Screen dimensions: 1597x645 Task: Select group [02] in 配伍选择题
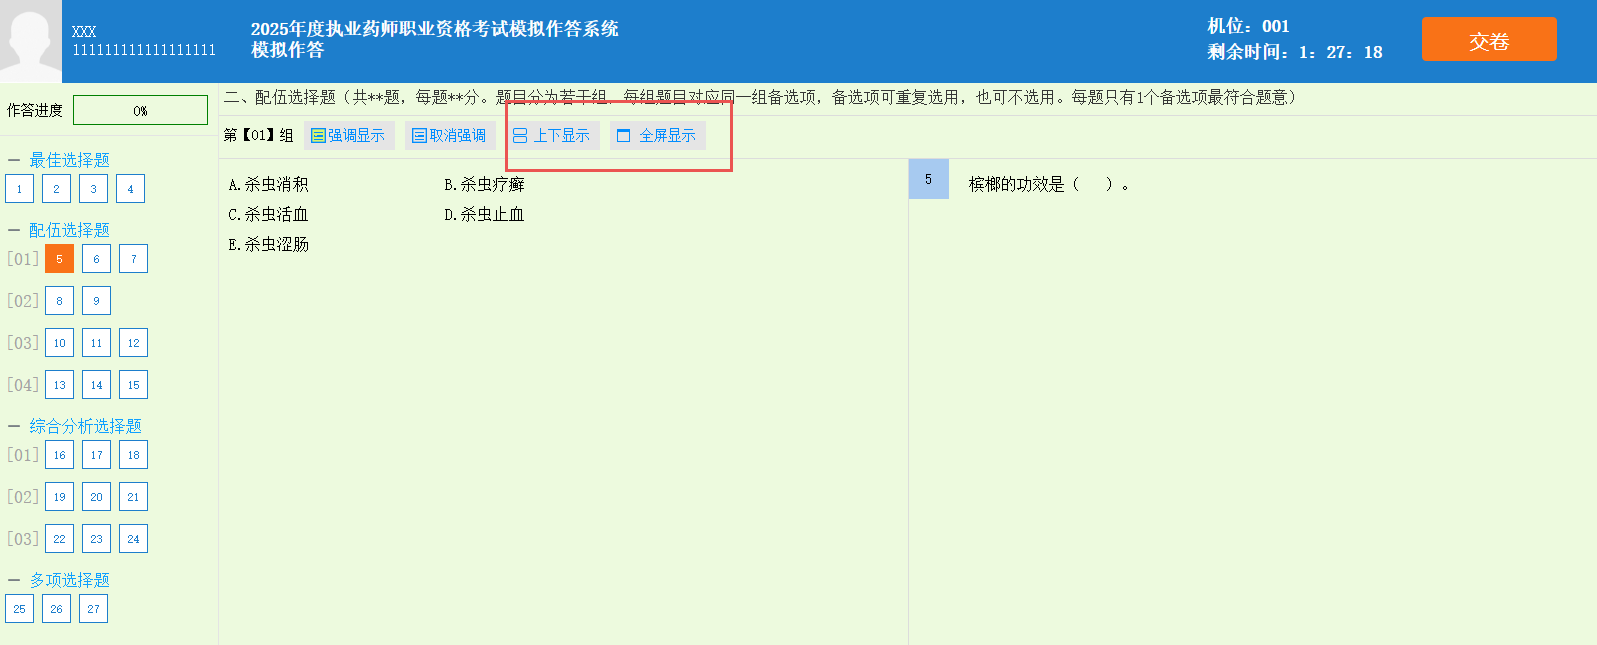(x=23, y=301)
